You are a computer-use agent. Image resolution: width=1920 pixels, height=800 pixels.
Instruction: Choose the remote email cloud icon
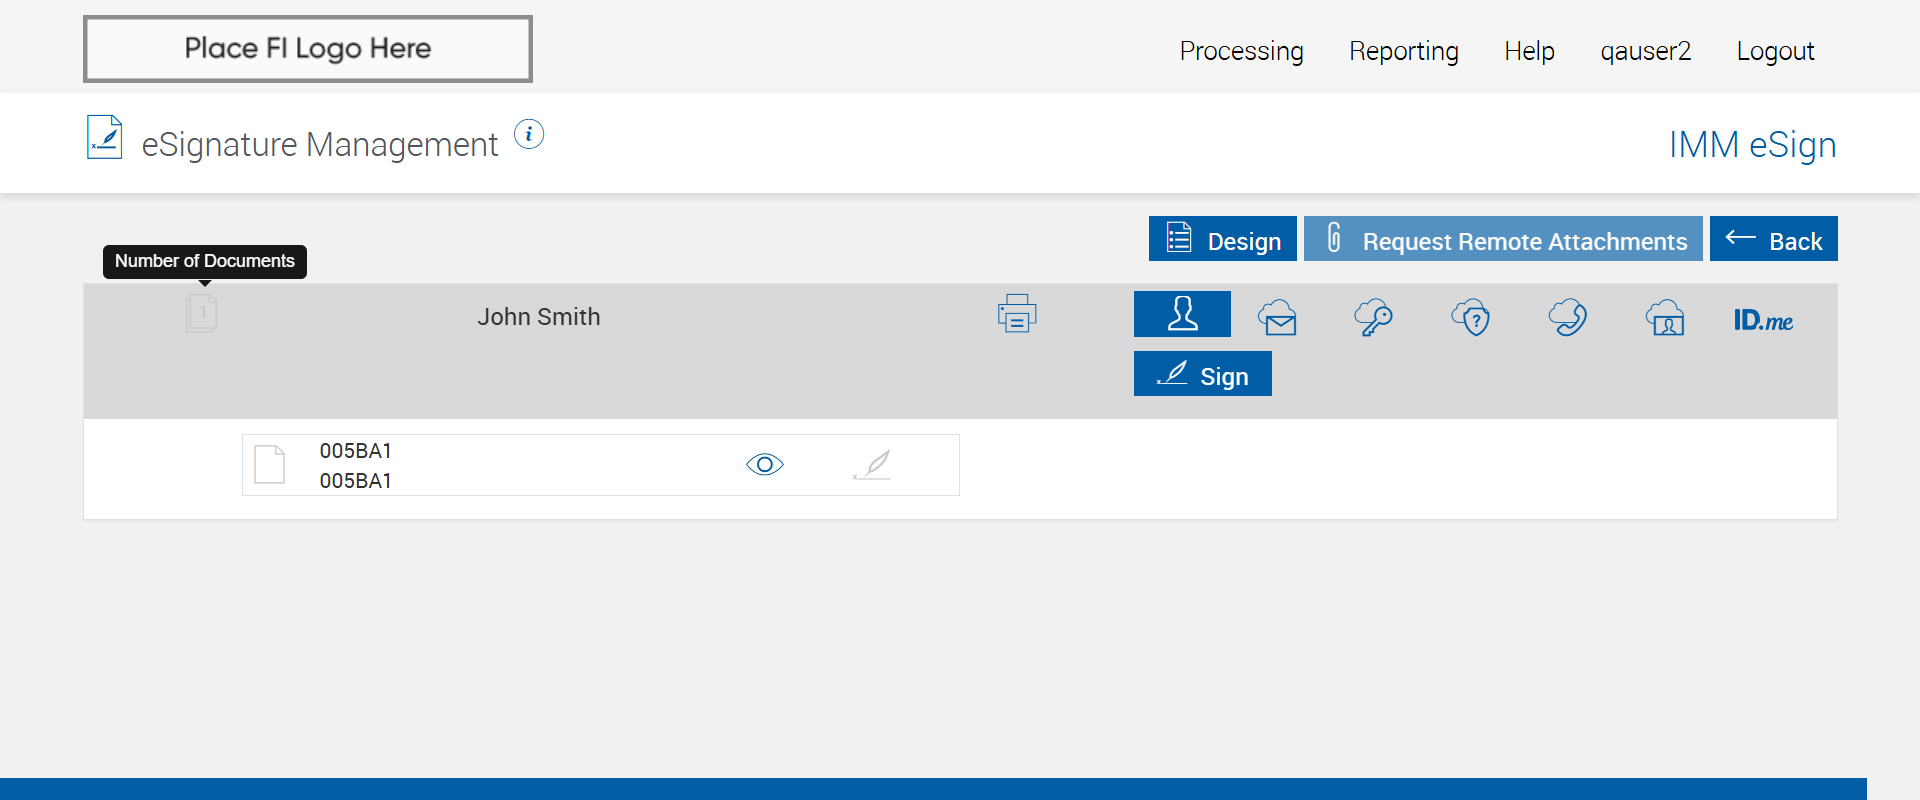tap(1278, 318)
